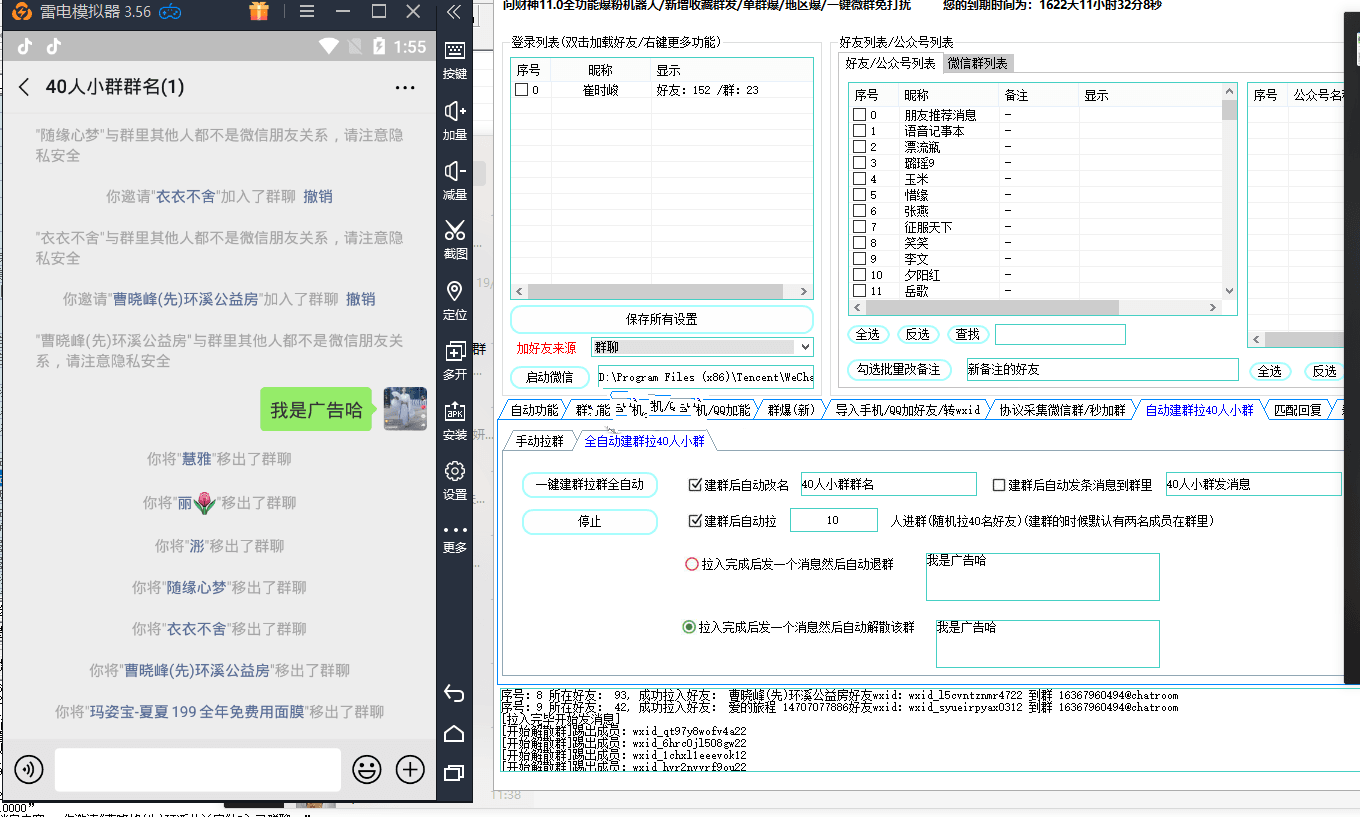Open emulator settings (设置) icon
1360x817 pixels.
[x=455, y=479]
